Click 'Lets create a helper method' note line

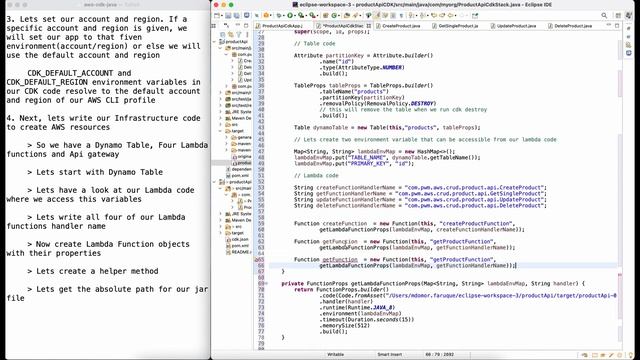[97, 271]
